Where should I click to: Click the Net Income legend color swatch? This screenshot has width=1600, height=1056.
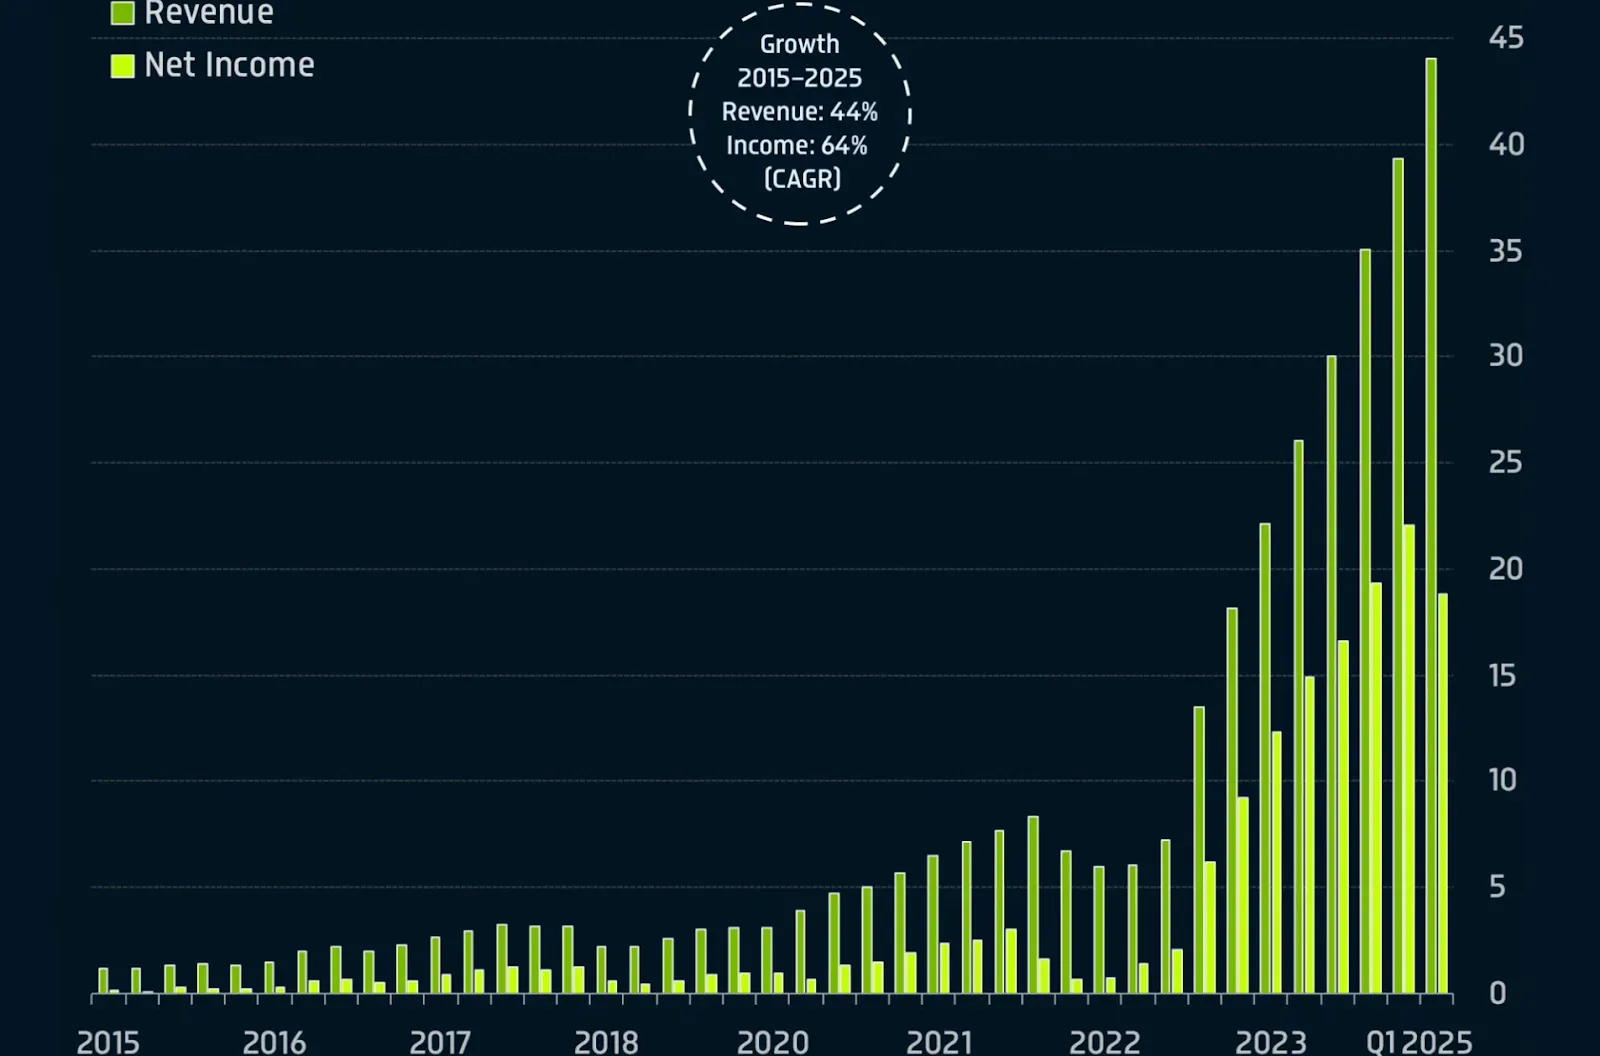point(124,64)
